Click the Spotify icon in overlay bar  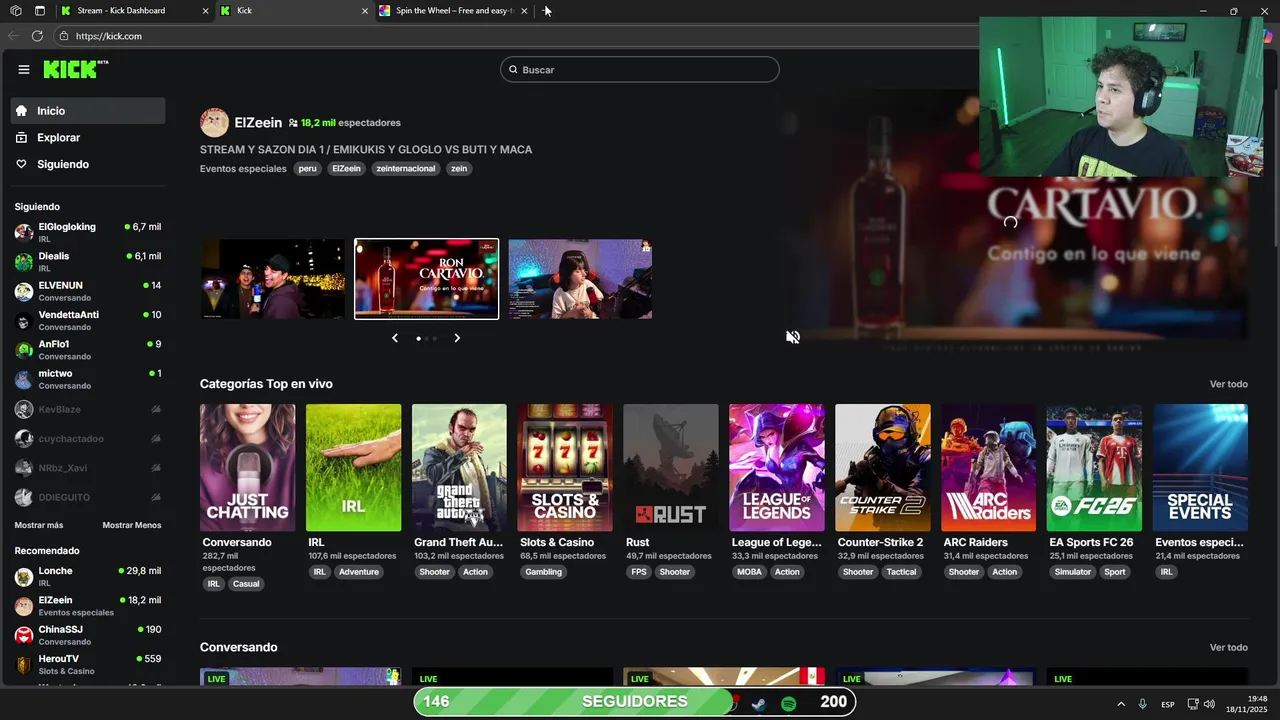pos(788,703)
